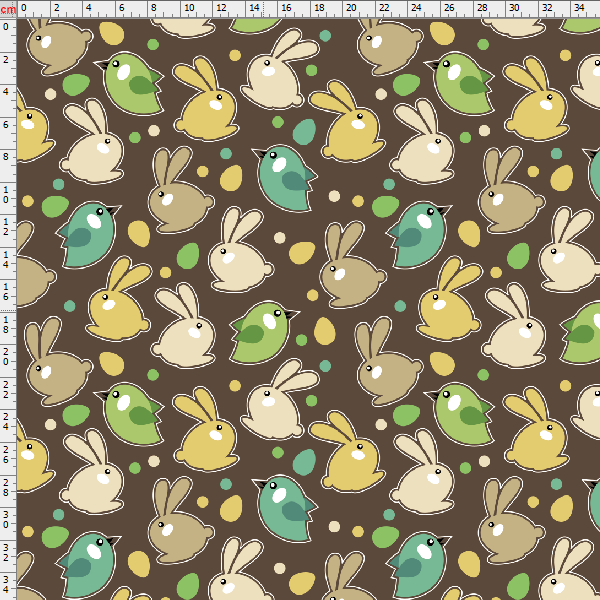Click 26 on the vertical ruler

click(6, 454)
